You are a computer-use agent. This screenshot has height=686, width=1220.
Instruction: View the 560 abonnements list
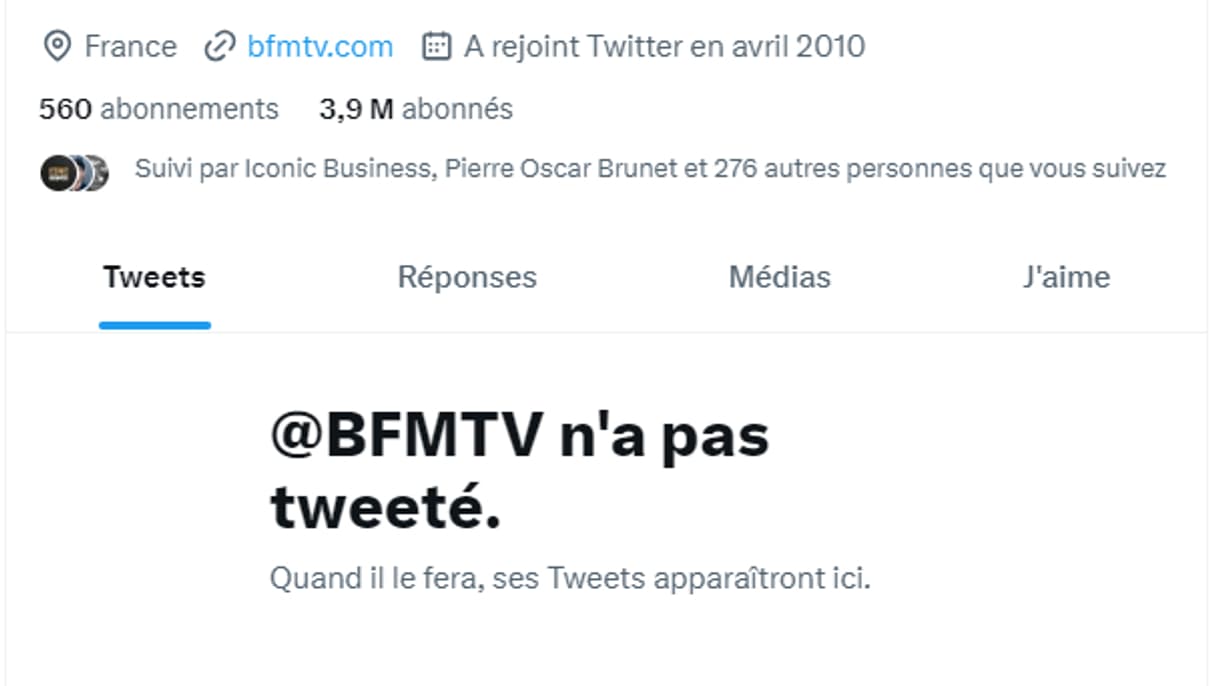158,108
